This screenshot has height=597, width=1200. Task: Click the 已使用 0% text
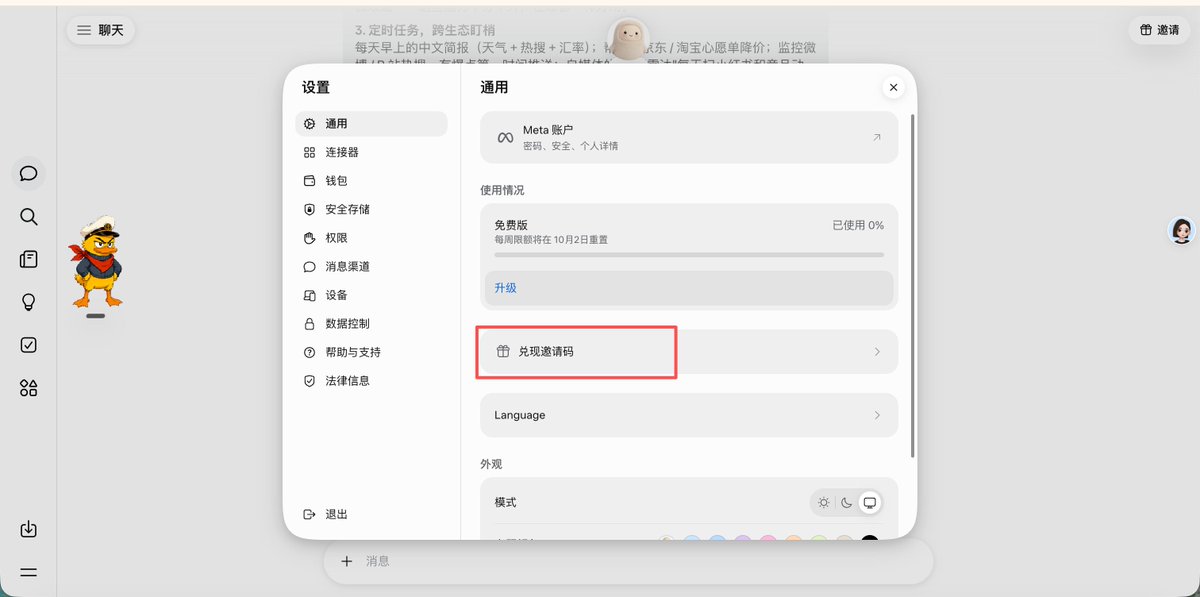(858, 225)
